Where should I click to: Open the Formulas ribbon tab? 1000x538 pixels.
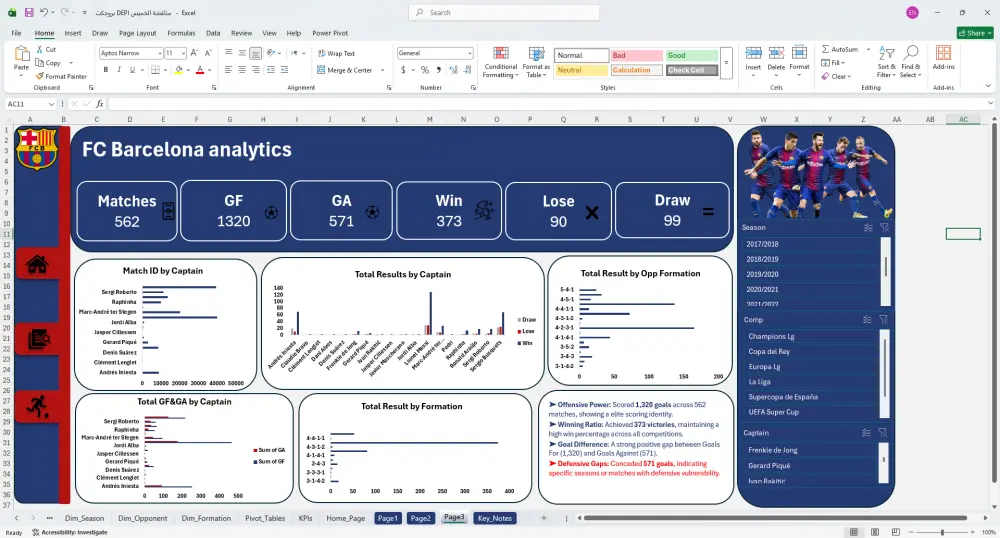[x=181, y=33]
